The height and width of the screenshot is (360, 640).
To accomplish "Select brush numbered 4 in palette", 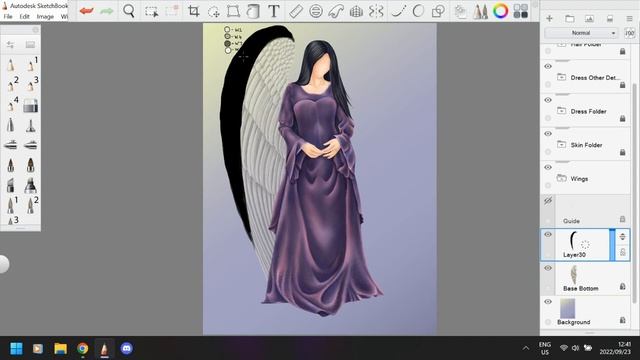I will click(12, 105).
